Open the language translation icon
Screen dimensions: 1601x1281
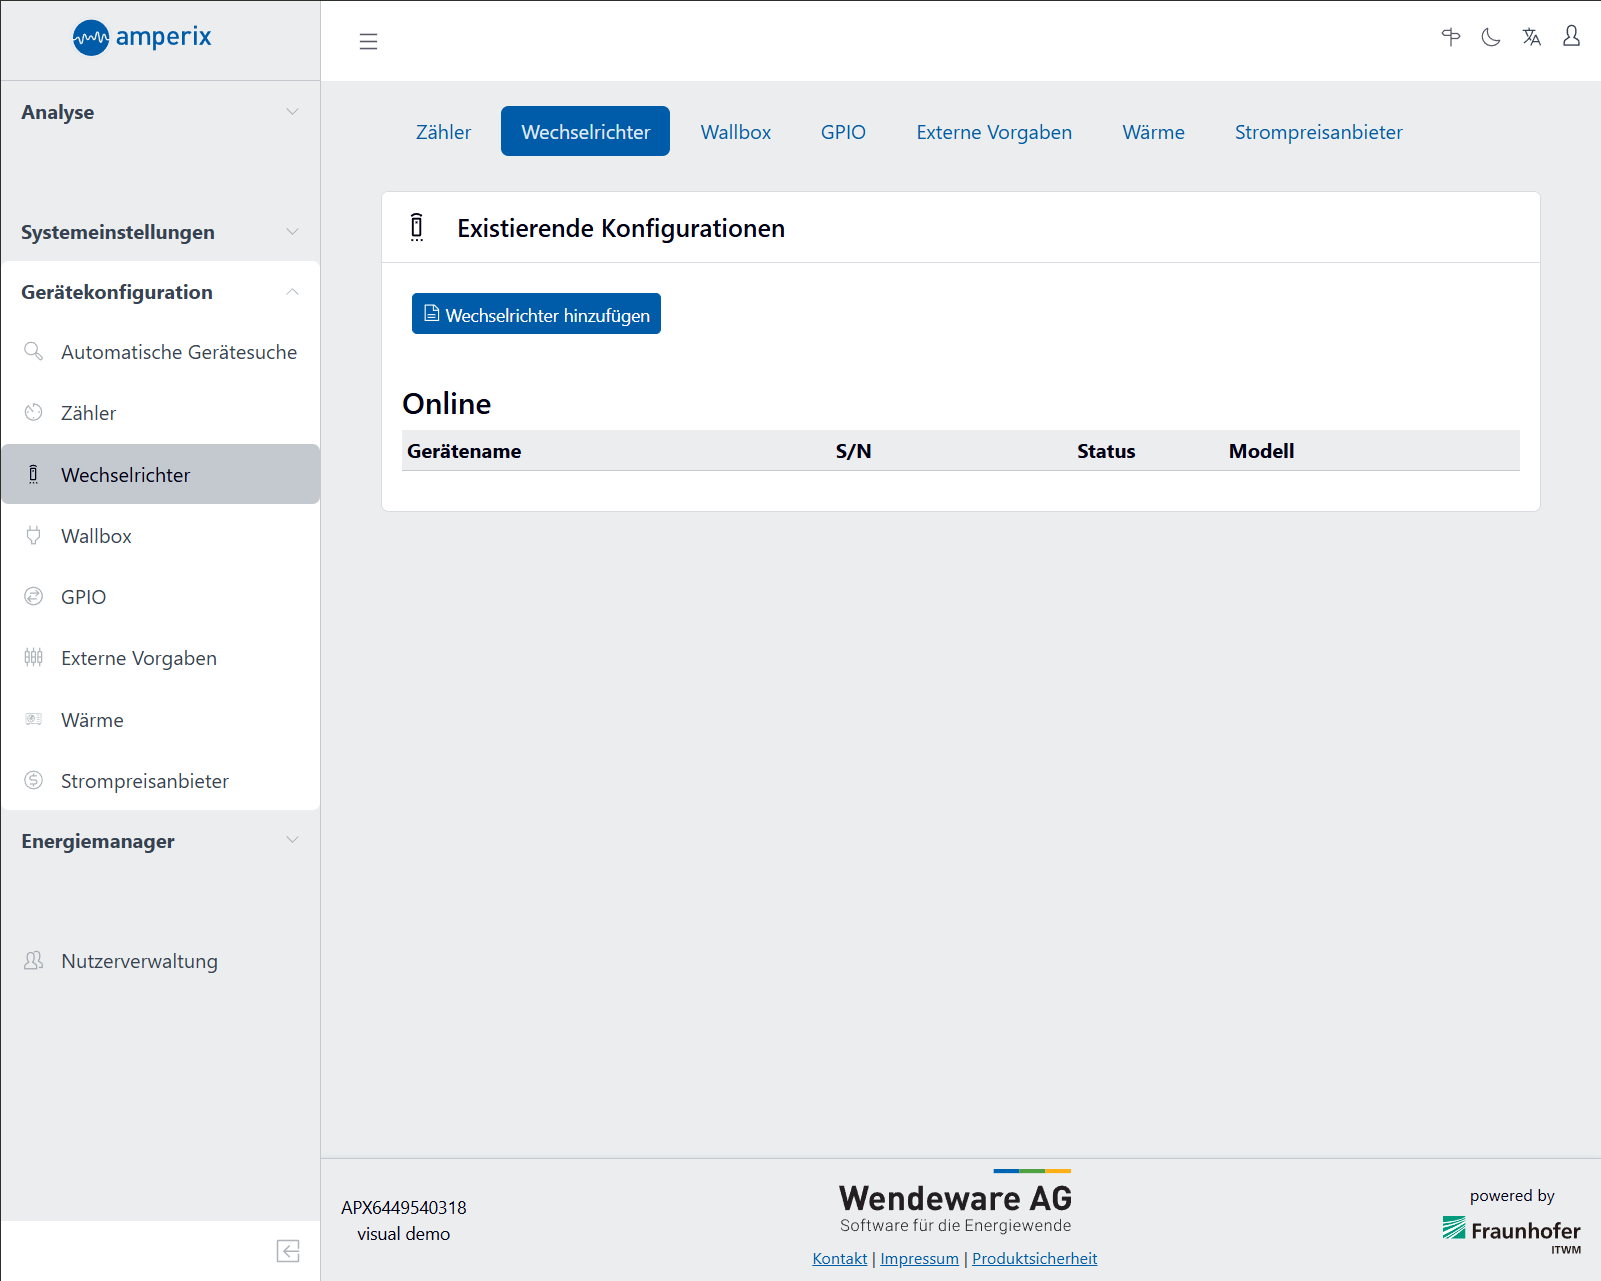[x=1531, y=38]
